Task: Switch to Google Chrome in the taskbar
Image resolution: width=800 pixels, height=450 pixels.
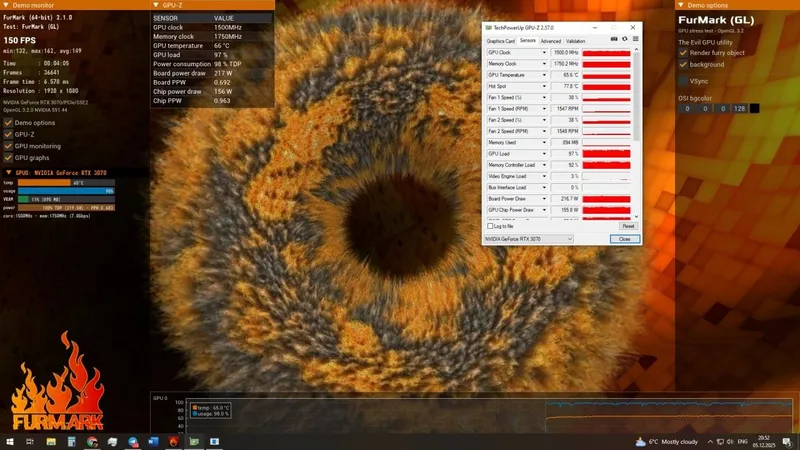Action: coord(92,441)
